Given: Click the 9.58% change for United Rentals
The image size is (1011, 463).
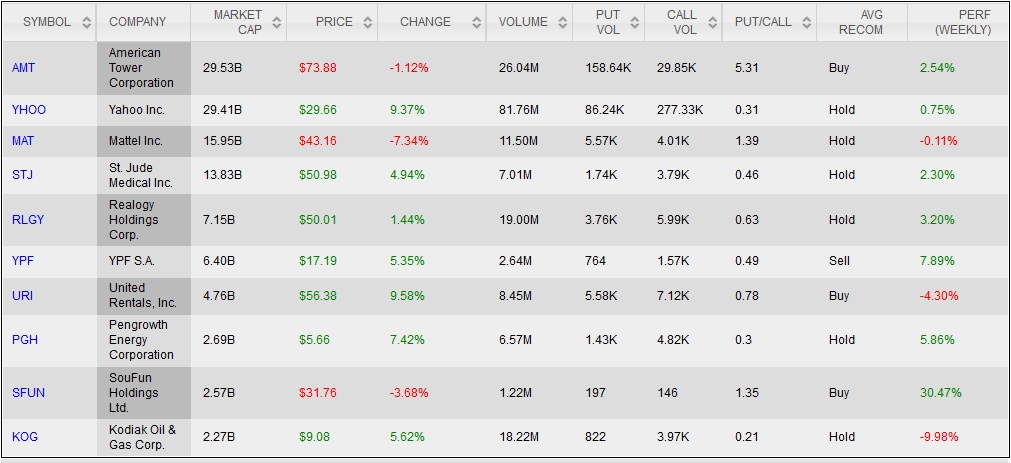Looking at the screenshot, I should [407, 296].
